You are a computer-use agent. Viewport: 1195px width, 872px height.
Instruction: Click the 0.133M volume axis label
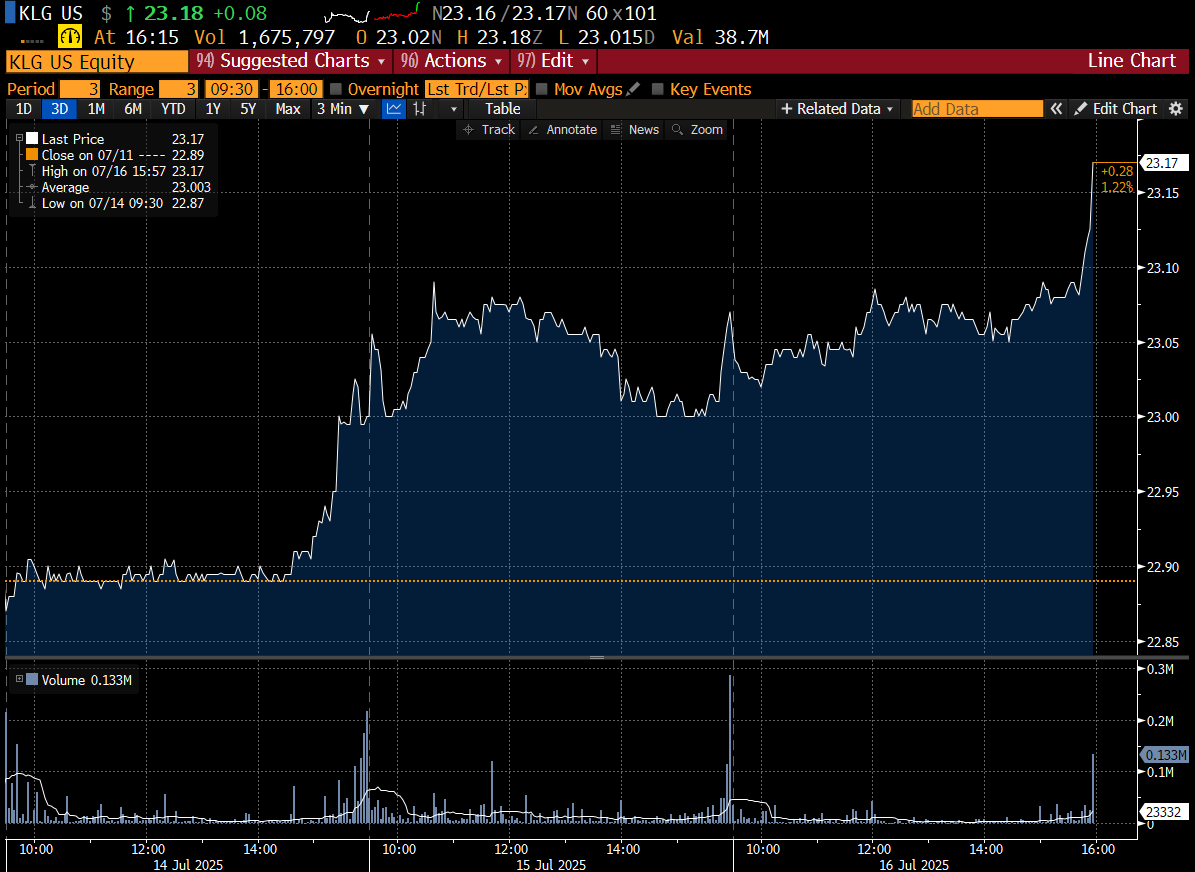point(1166,755)
